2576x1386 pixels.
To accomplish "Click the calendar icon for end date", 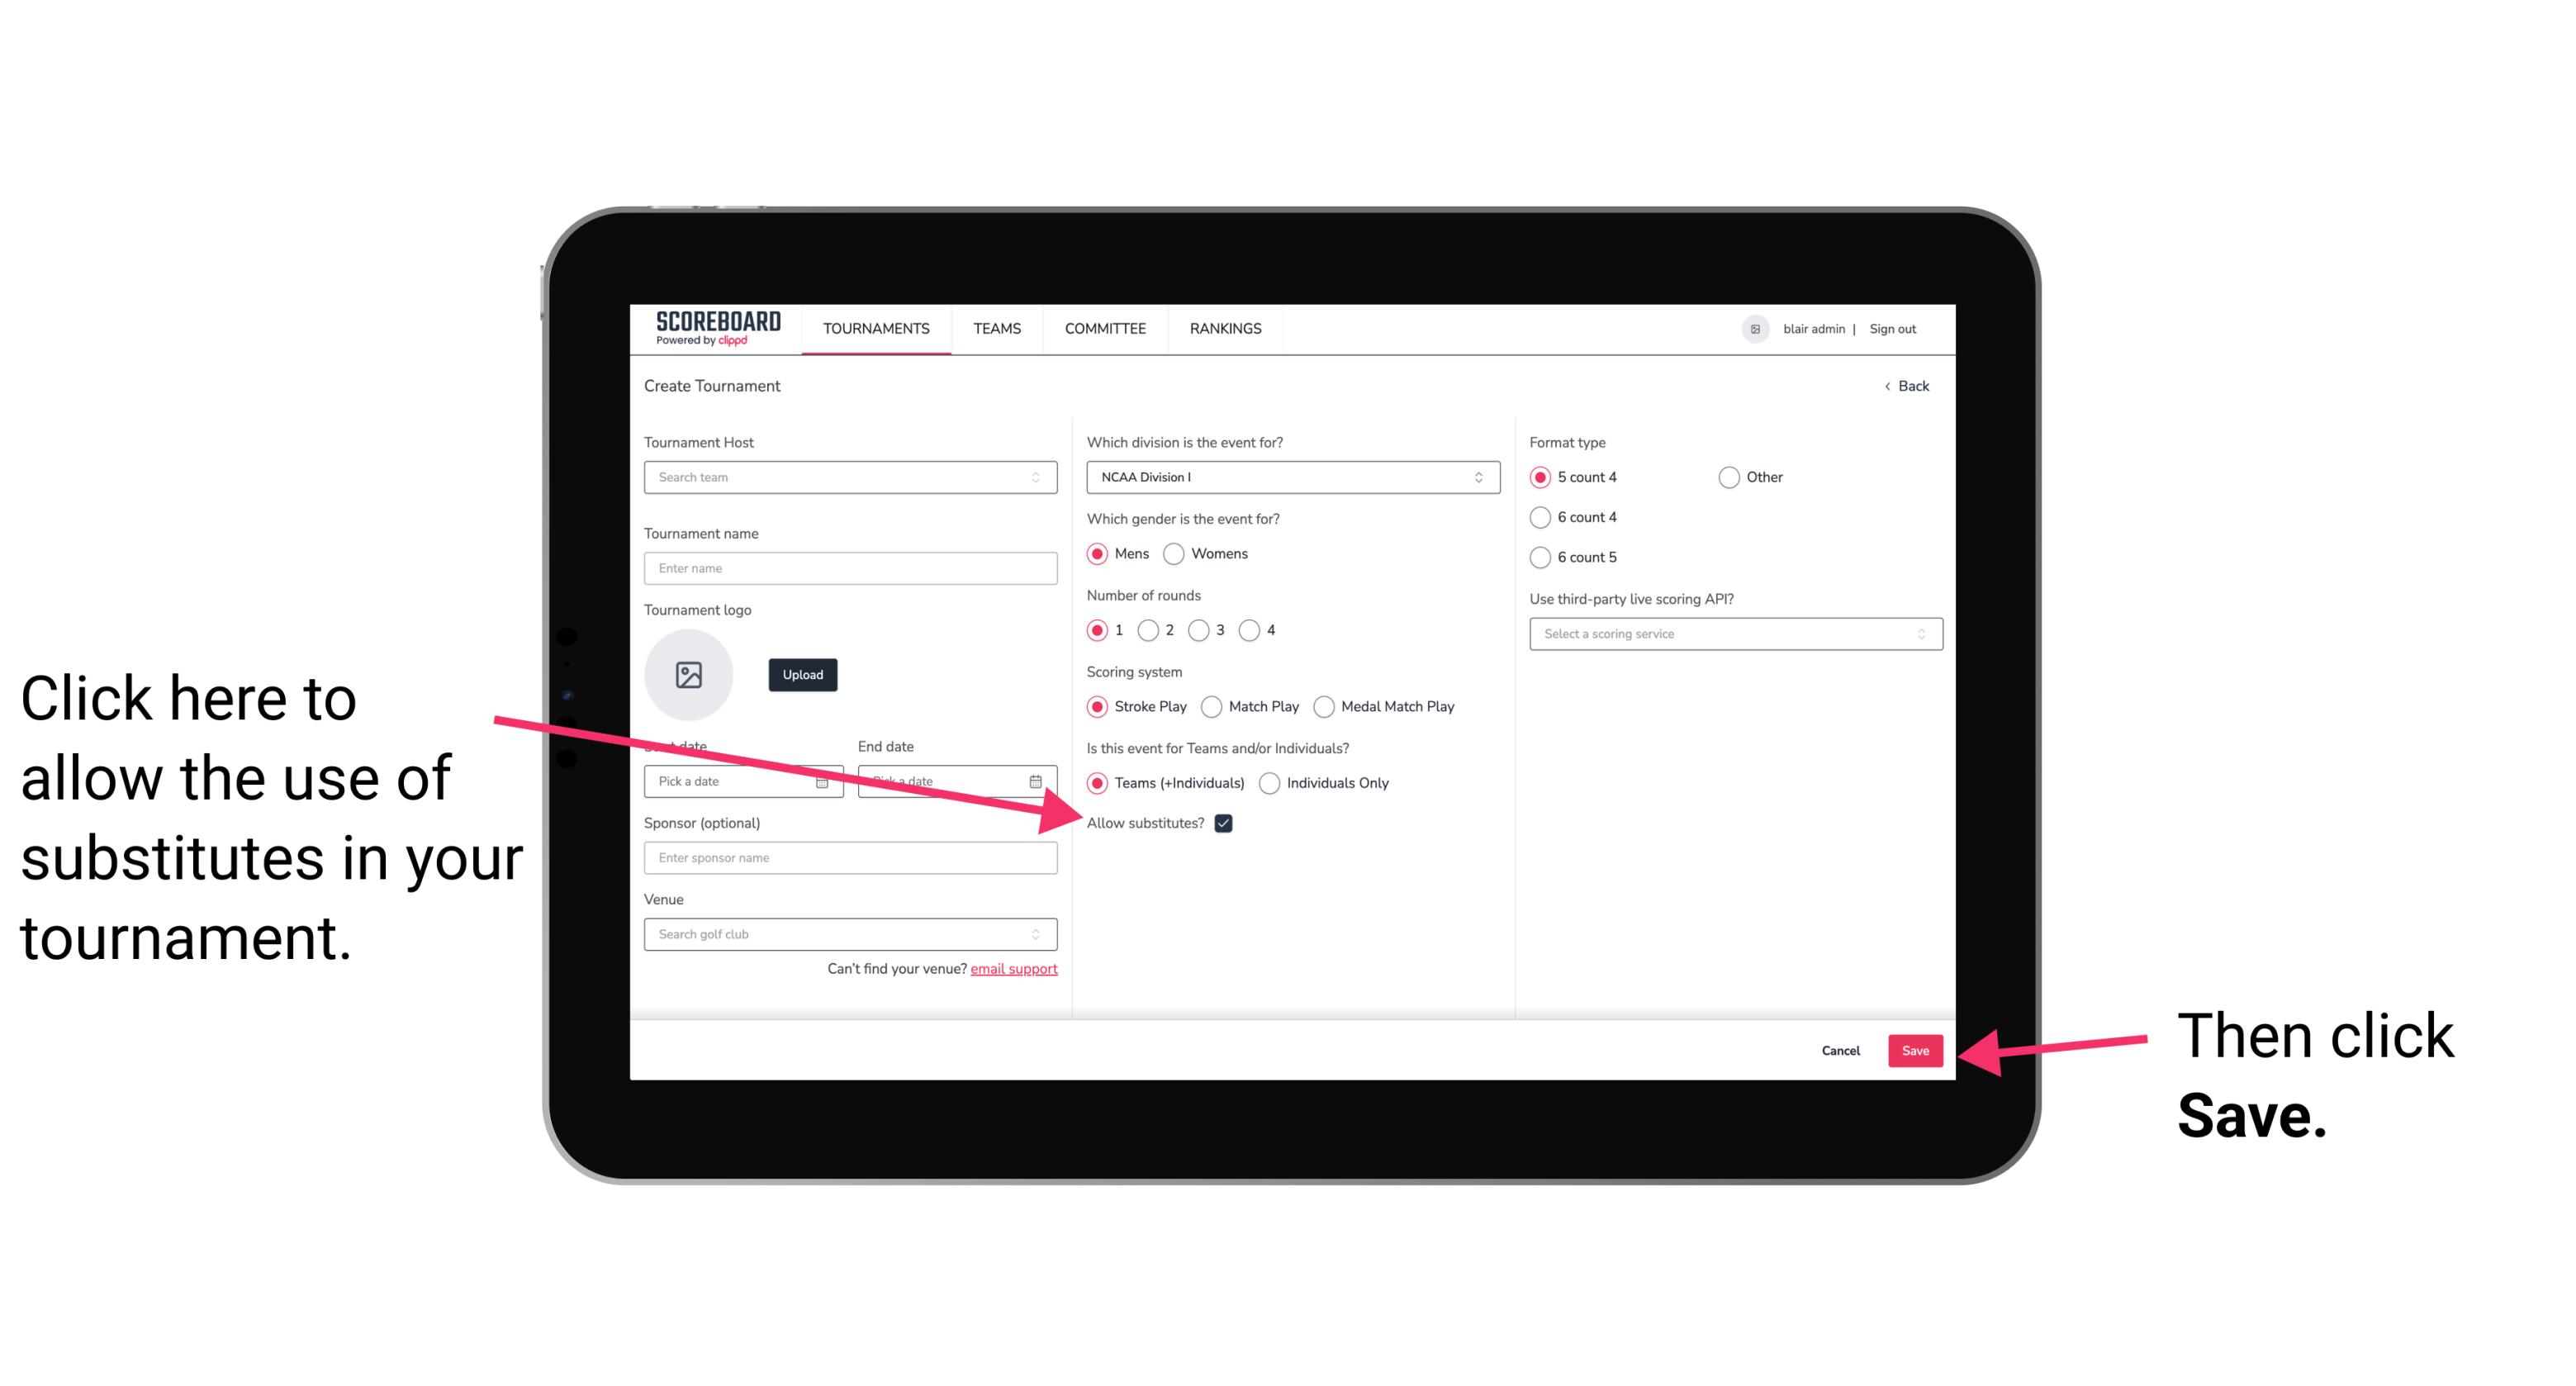I will click(x=1041, y=780).
